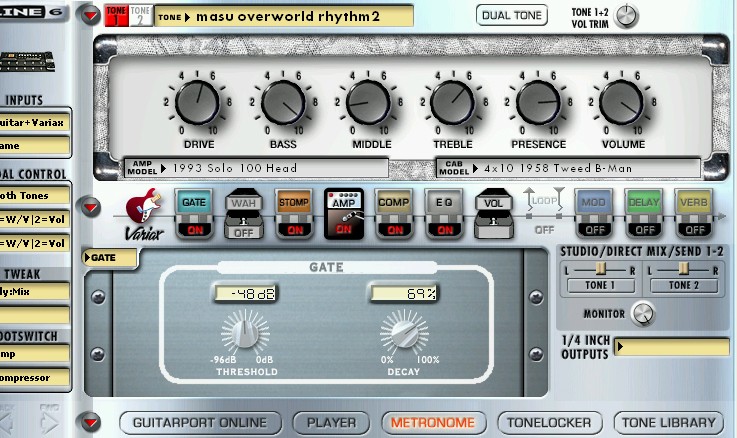This screenshot has width=737, height=438.
Task: Open the 1/4 INCH OUTPUTS dropdown
Action: tap(672, 347)
